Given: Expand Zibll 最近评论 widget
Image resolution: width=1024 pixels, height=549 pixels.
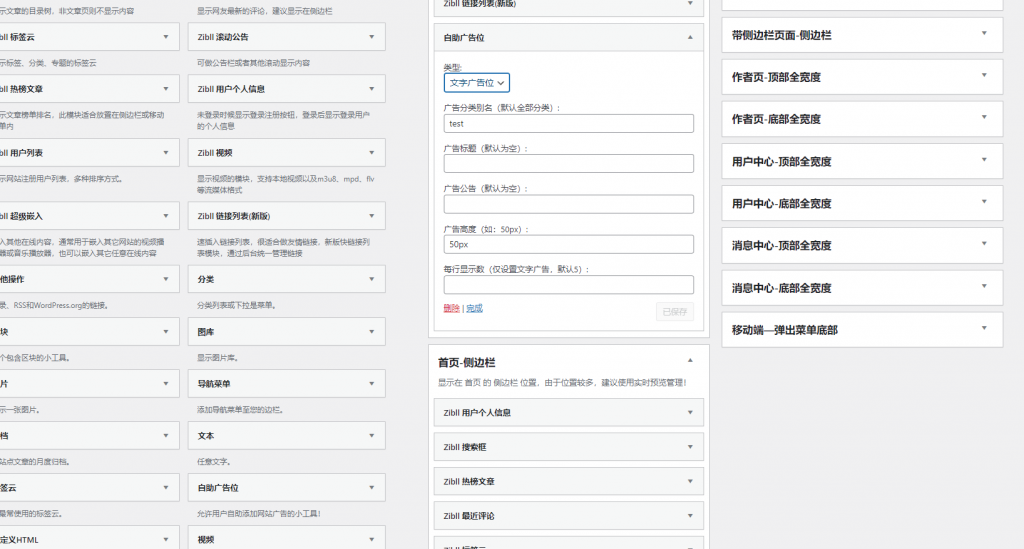Looking at the screenshot, I should click(690, 516).
